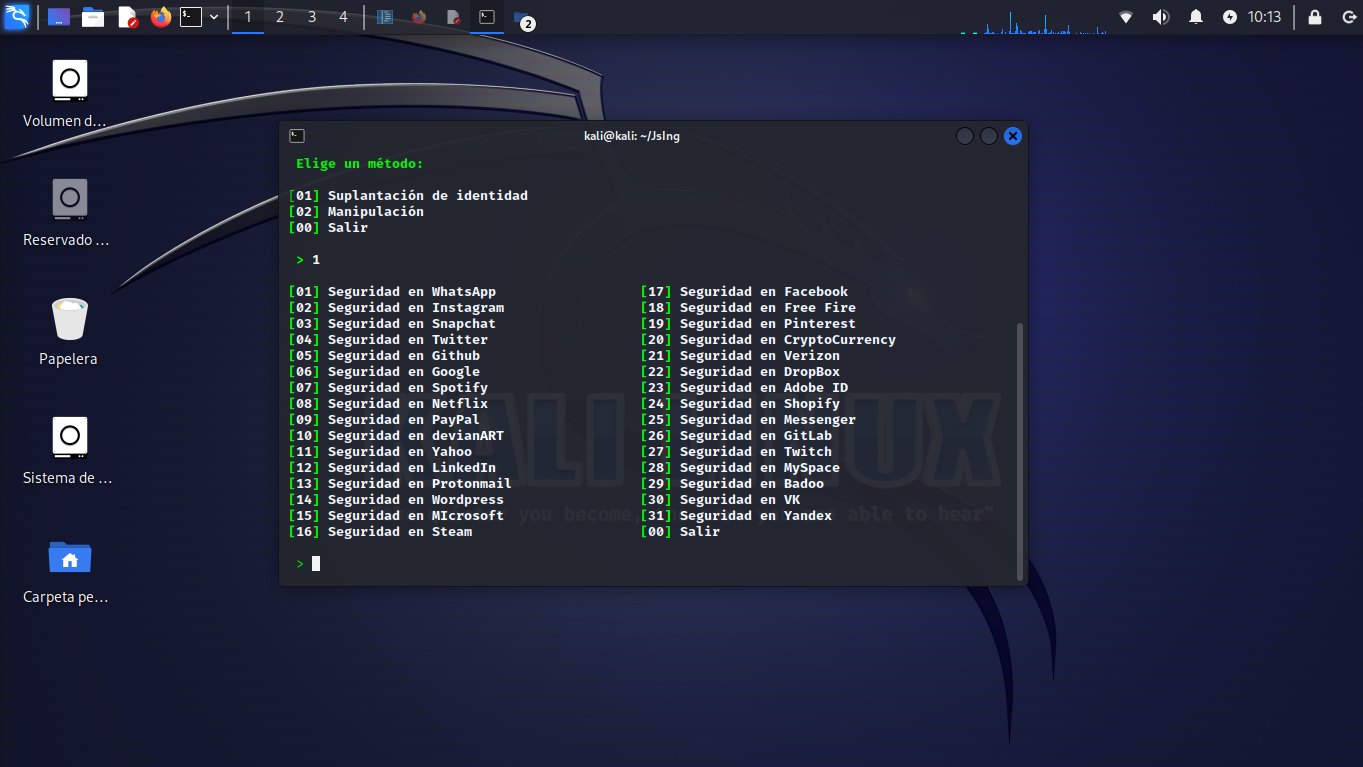Click 'Seguridad en Github' entry

[x=404, y=356]
